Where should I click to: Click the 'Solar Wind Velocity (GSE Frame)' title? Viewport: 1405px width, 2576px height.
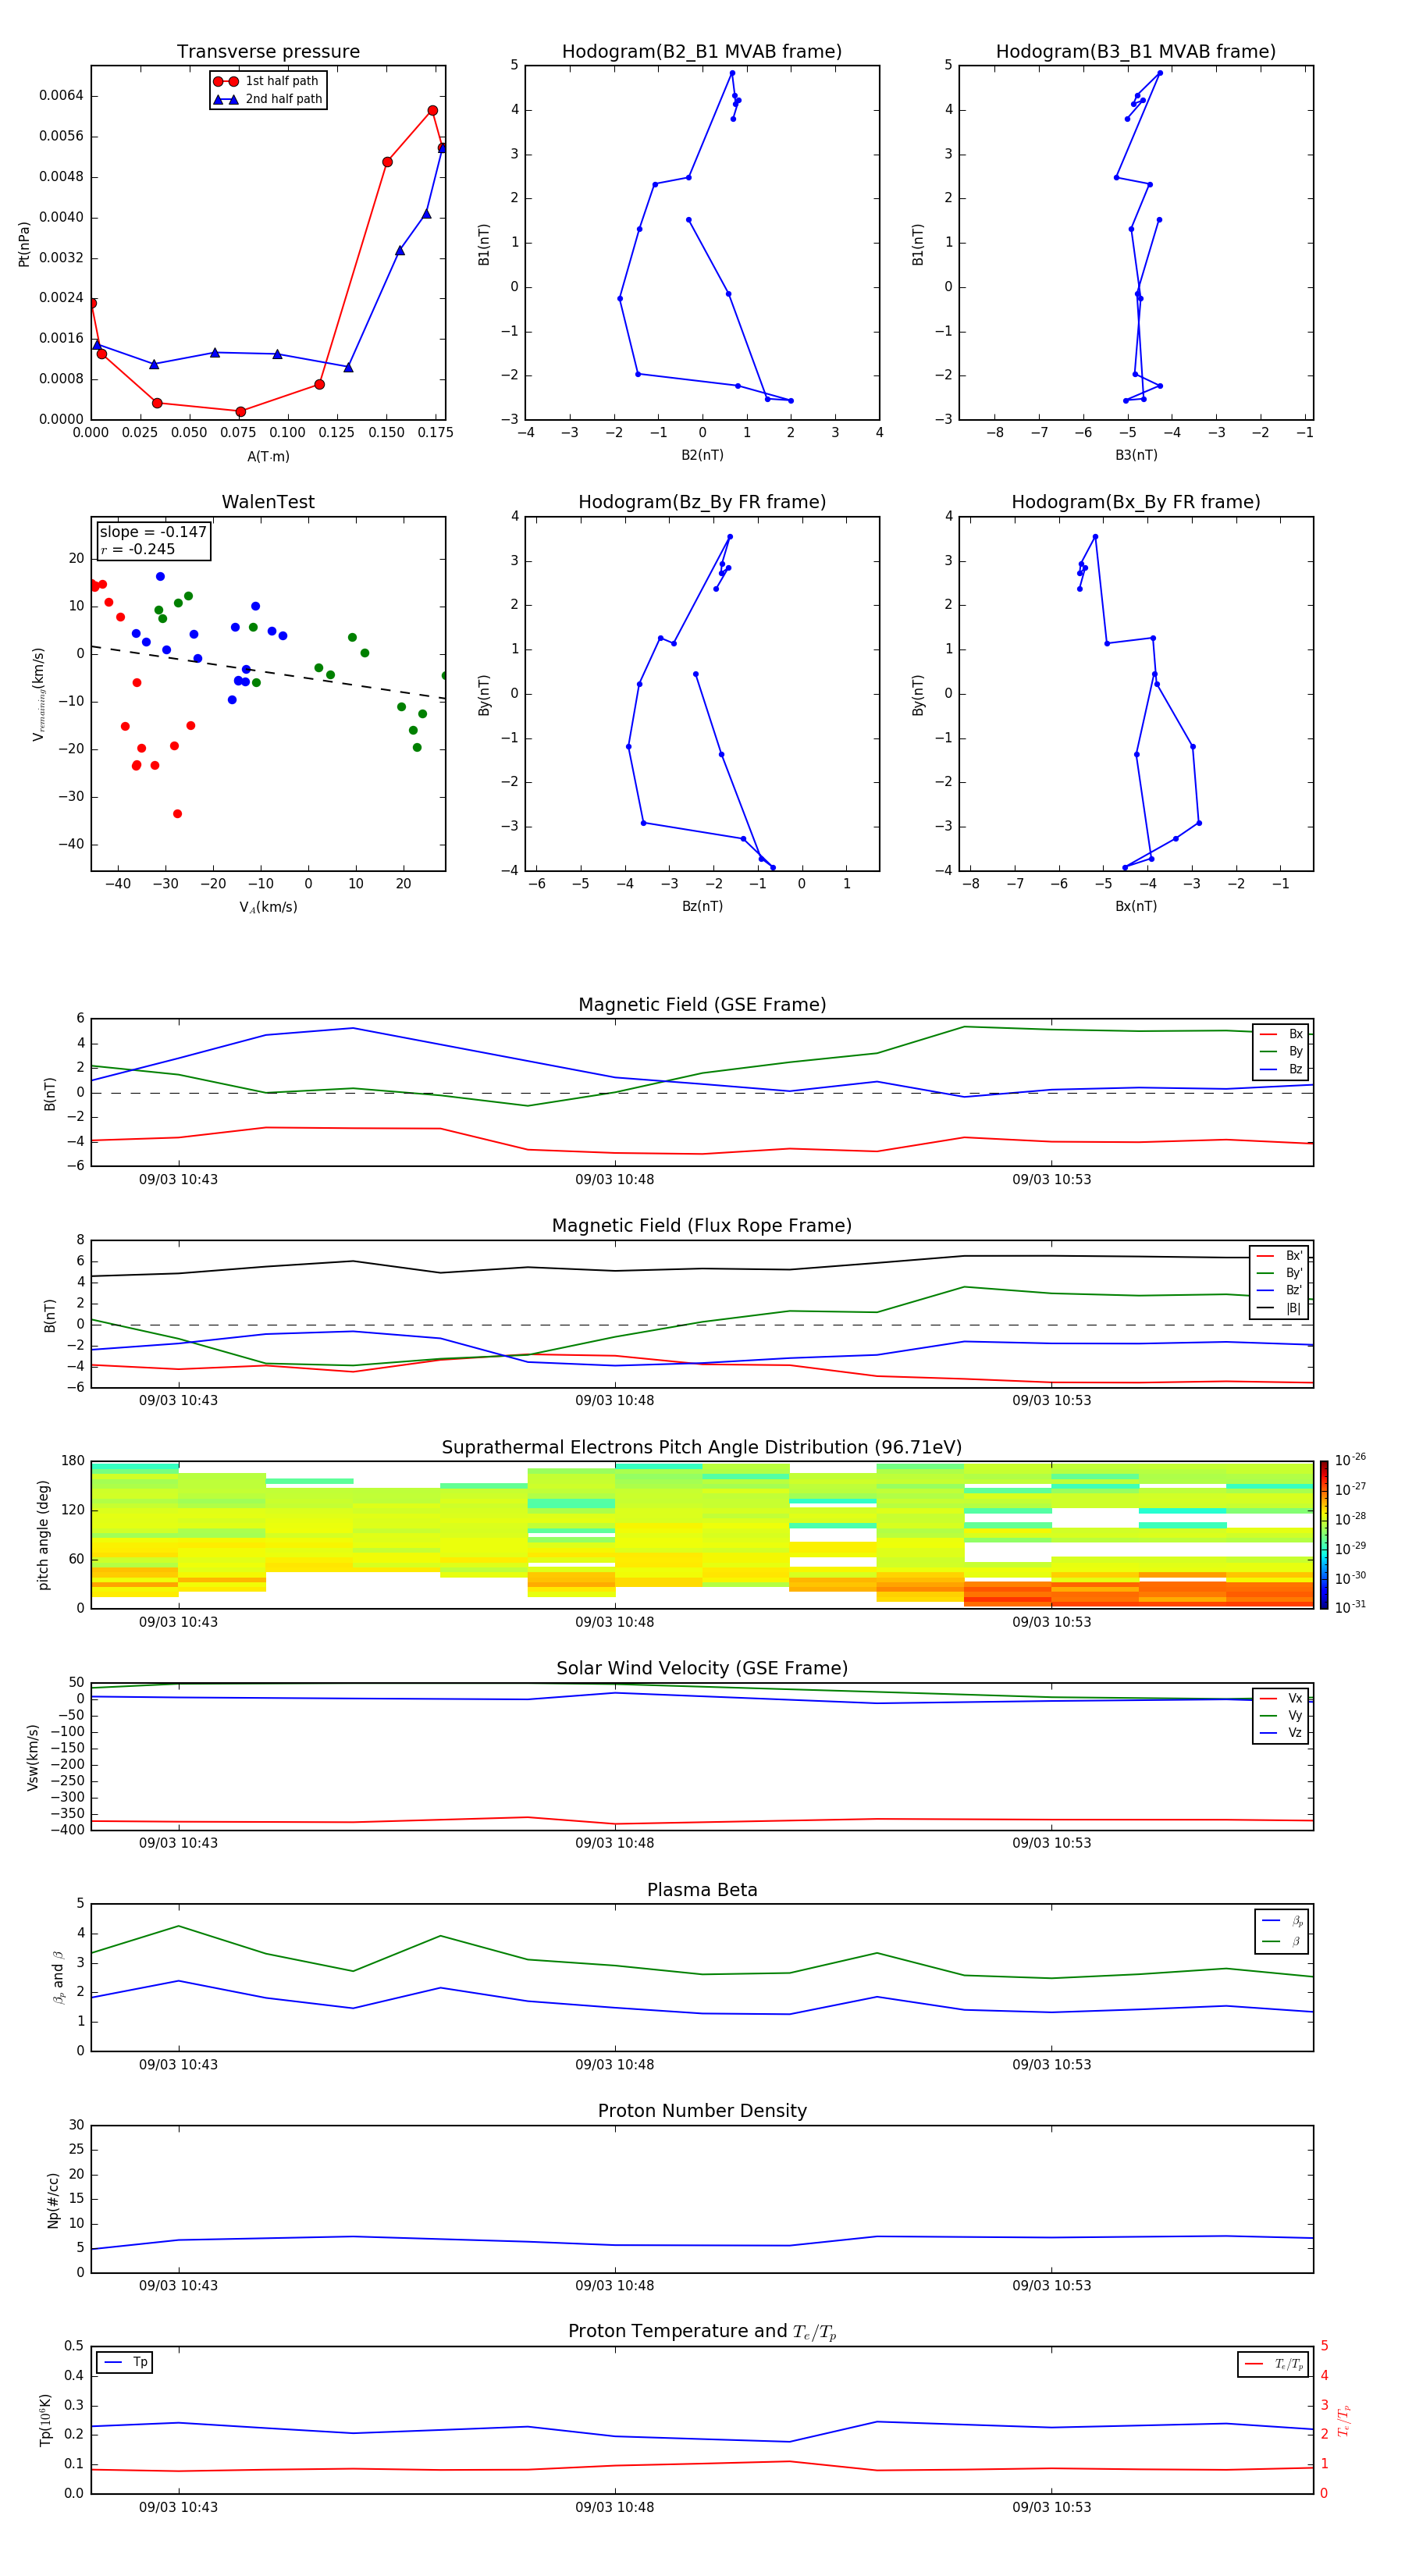click(702, 1669)
